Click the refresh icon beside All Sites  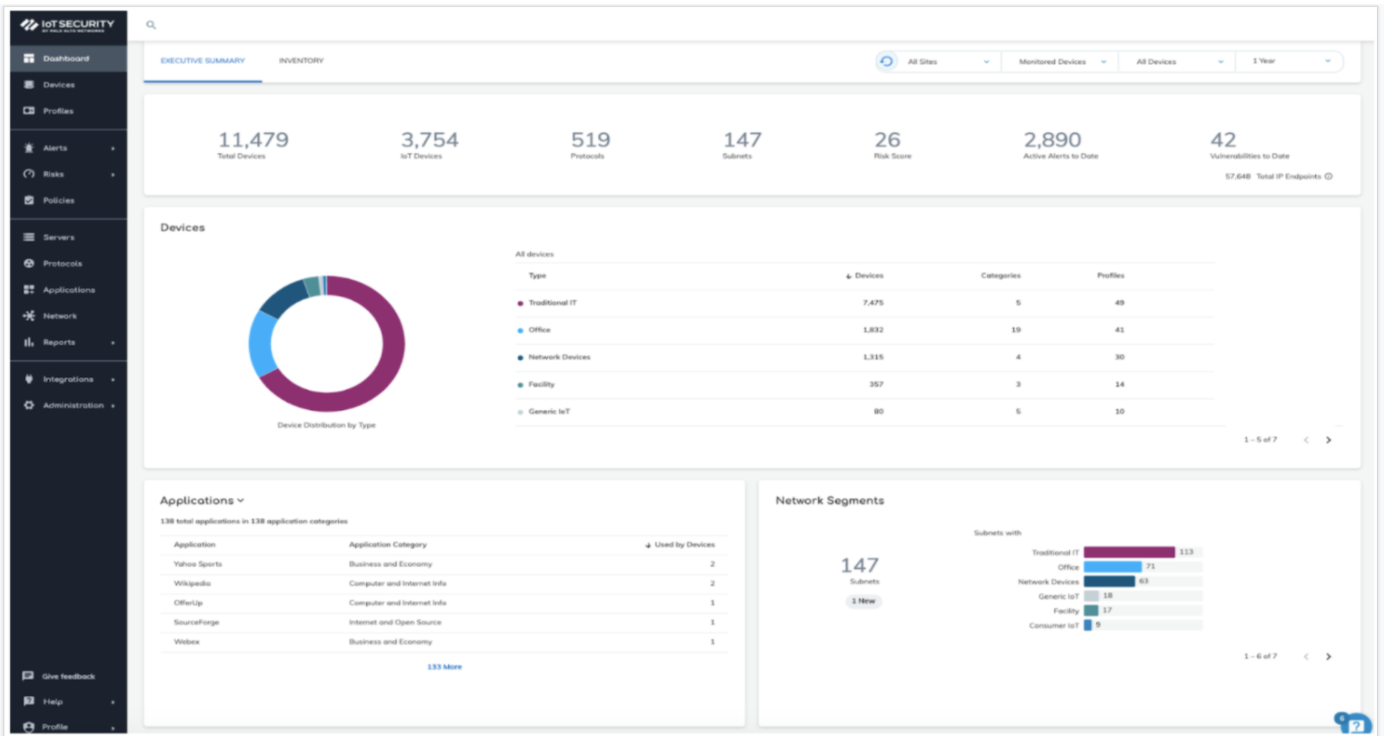[886, 61]
